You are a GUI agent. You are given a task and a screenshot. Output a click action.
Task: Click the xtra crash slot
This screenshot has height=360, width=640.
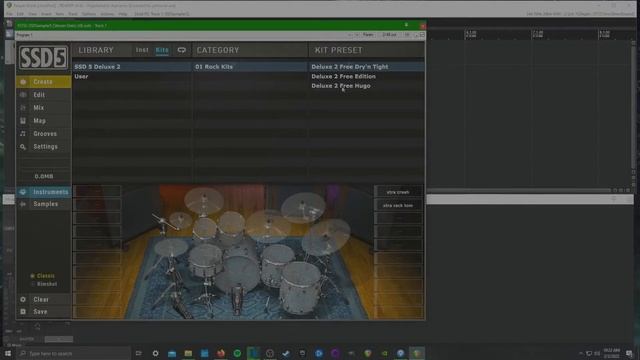[x=398, y=192]
